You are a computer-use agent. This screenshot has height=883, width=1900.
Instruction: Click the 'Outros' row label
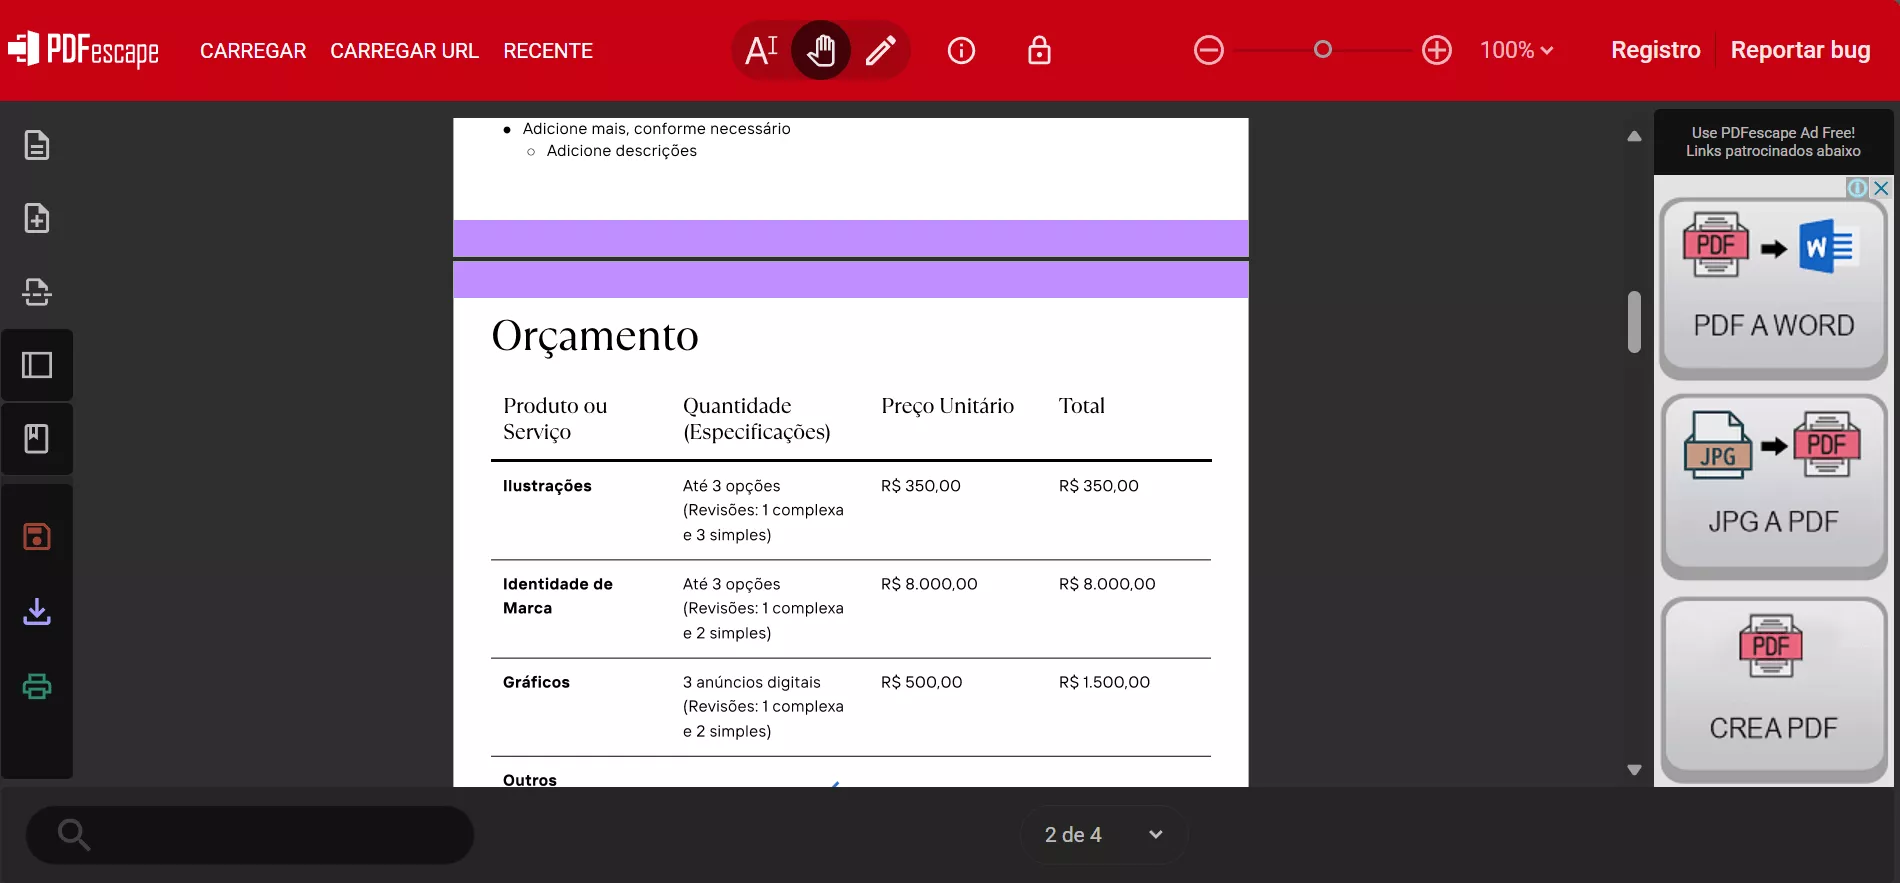(x=530, y=779)
